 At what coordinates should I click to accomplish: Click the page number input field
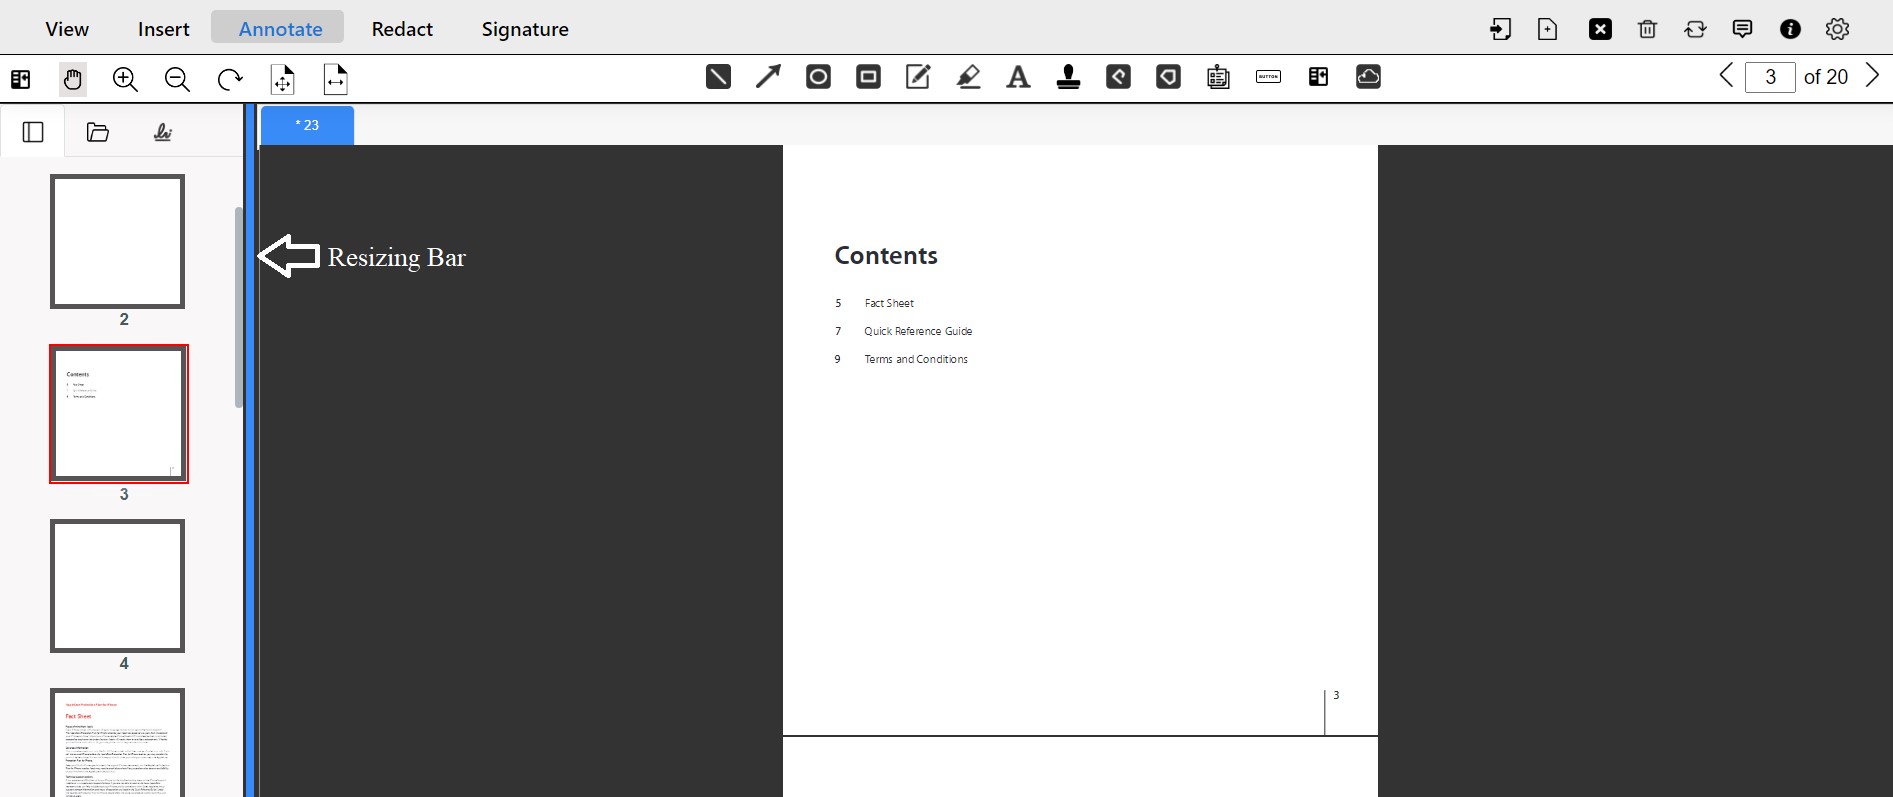(x=1770, y=77)
